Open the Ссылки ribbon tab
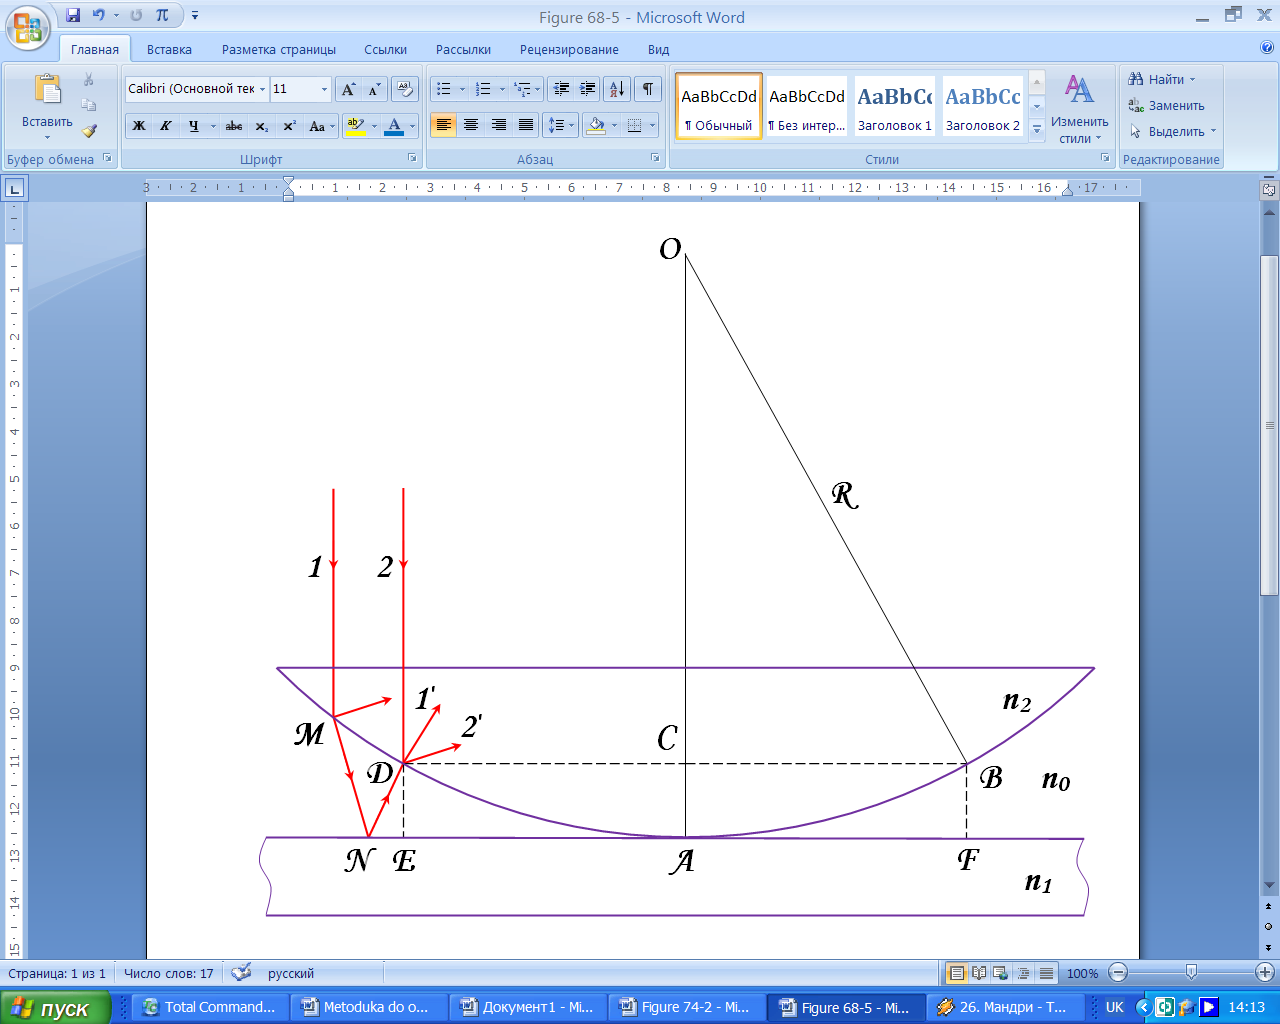Image resolution: width=1280 pixels, height=1024 pixels. coord(385,49)
